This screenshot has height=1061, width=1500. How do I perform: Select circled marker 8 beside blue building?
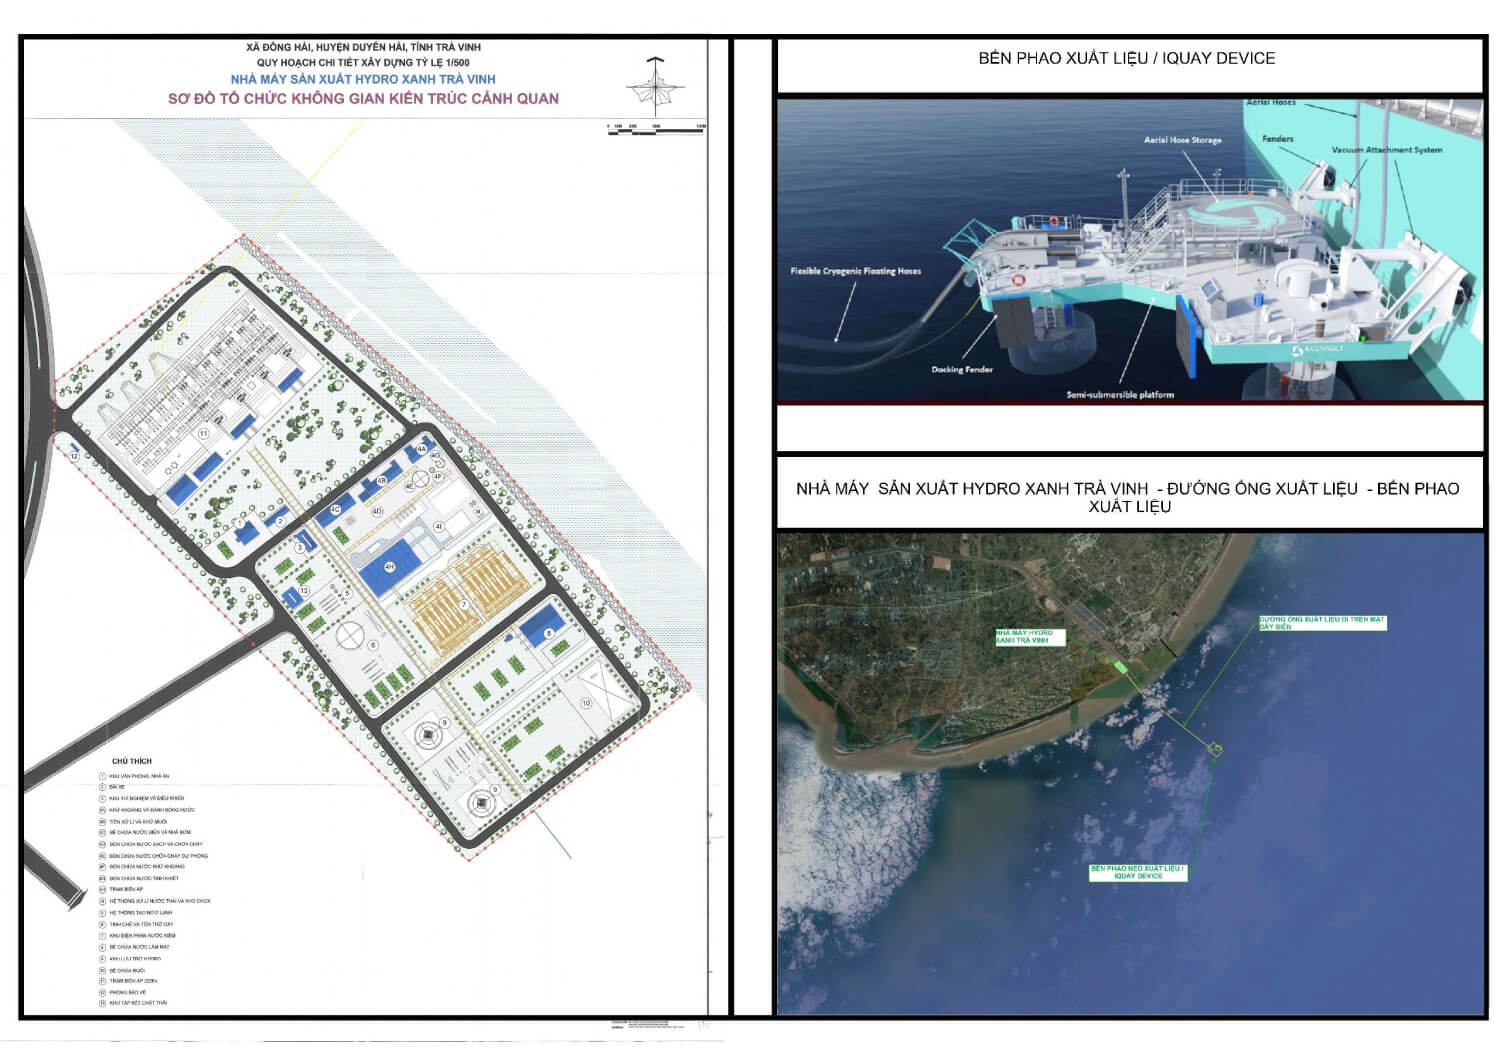(x=548, y=634)
